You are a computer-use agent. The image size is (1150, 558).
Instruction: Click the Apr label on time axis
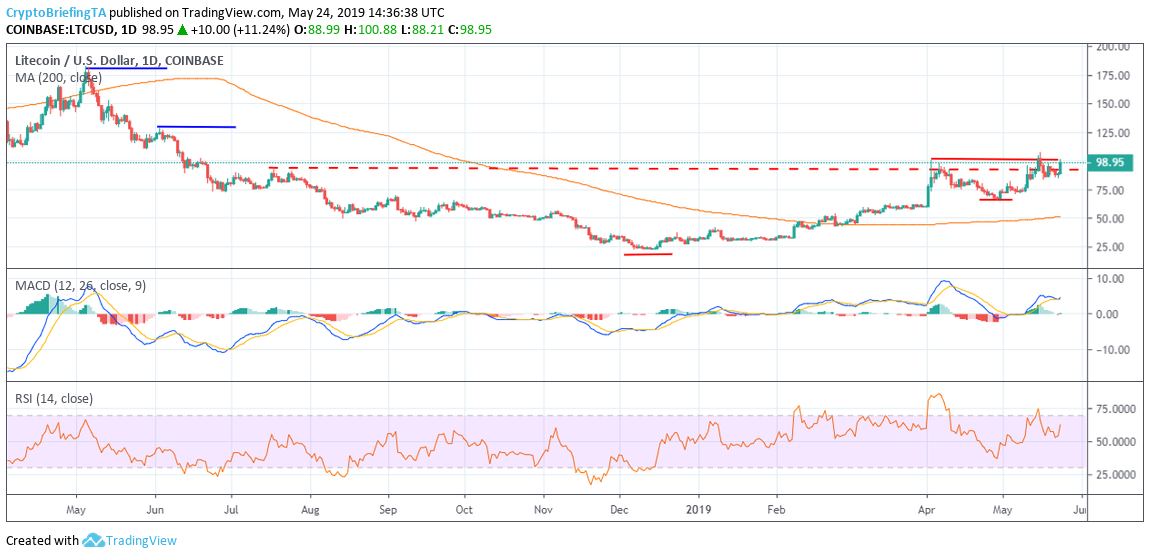click(x=928, y=507)
